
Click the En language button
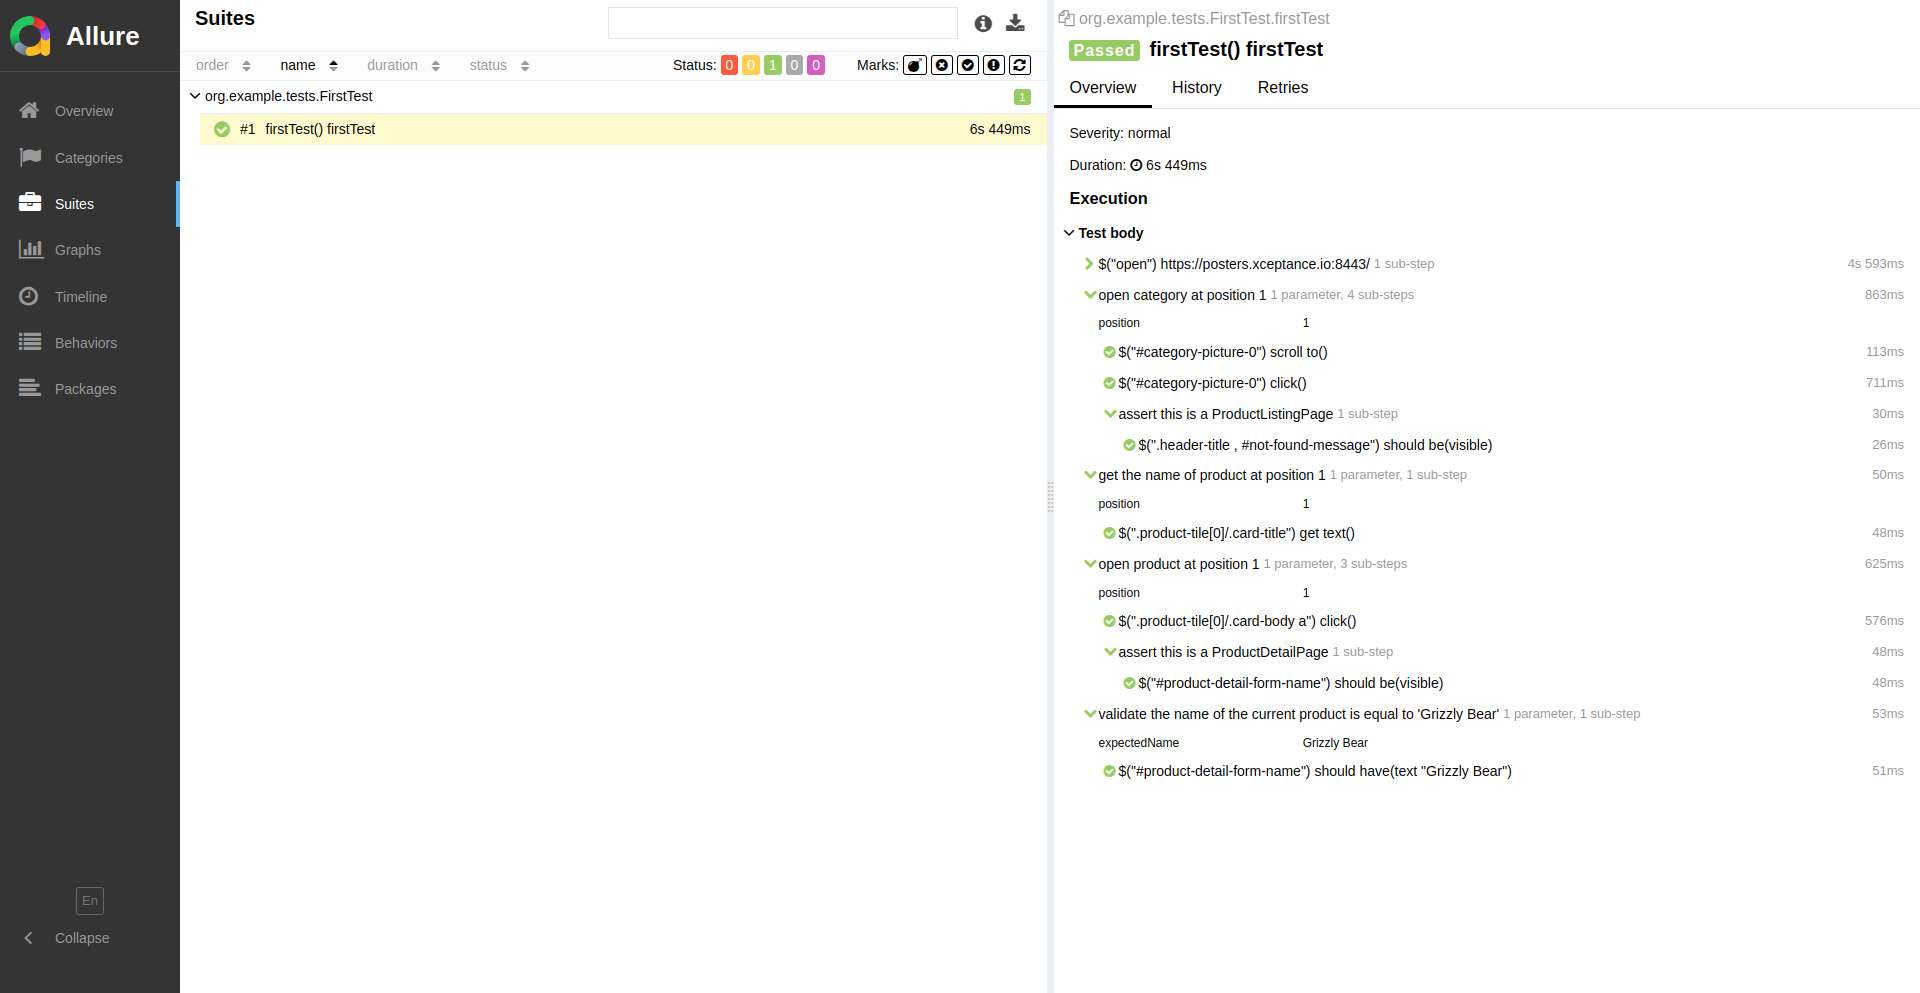tap(90, 901)
